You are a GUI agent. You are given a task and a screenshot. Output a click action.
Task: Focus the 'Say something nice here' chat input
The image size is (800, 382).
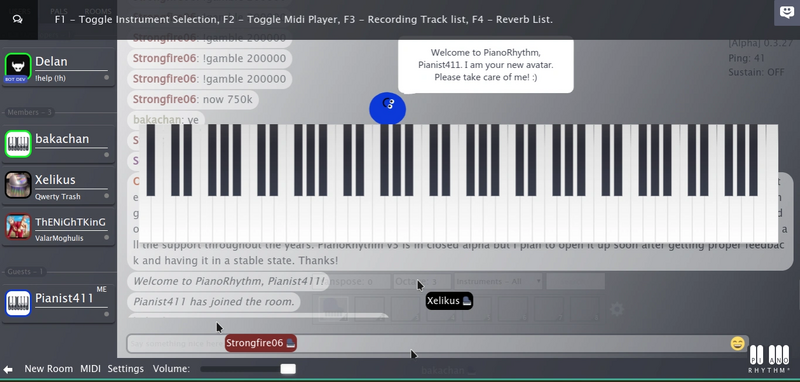tap(438, 344)
